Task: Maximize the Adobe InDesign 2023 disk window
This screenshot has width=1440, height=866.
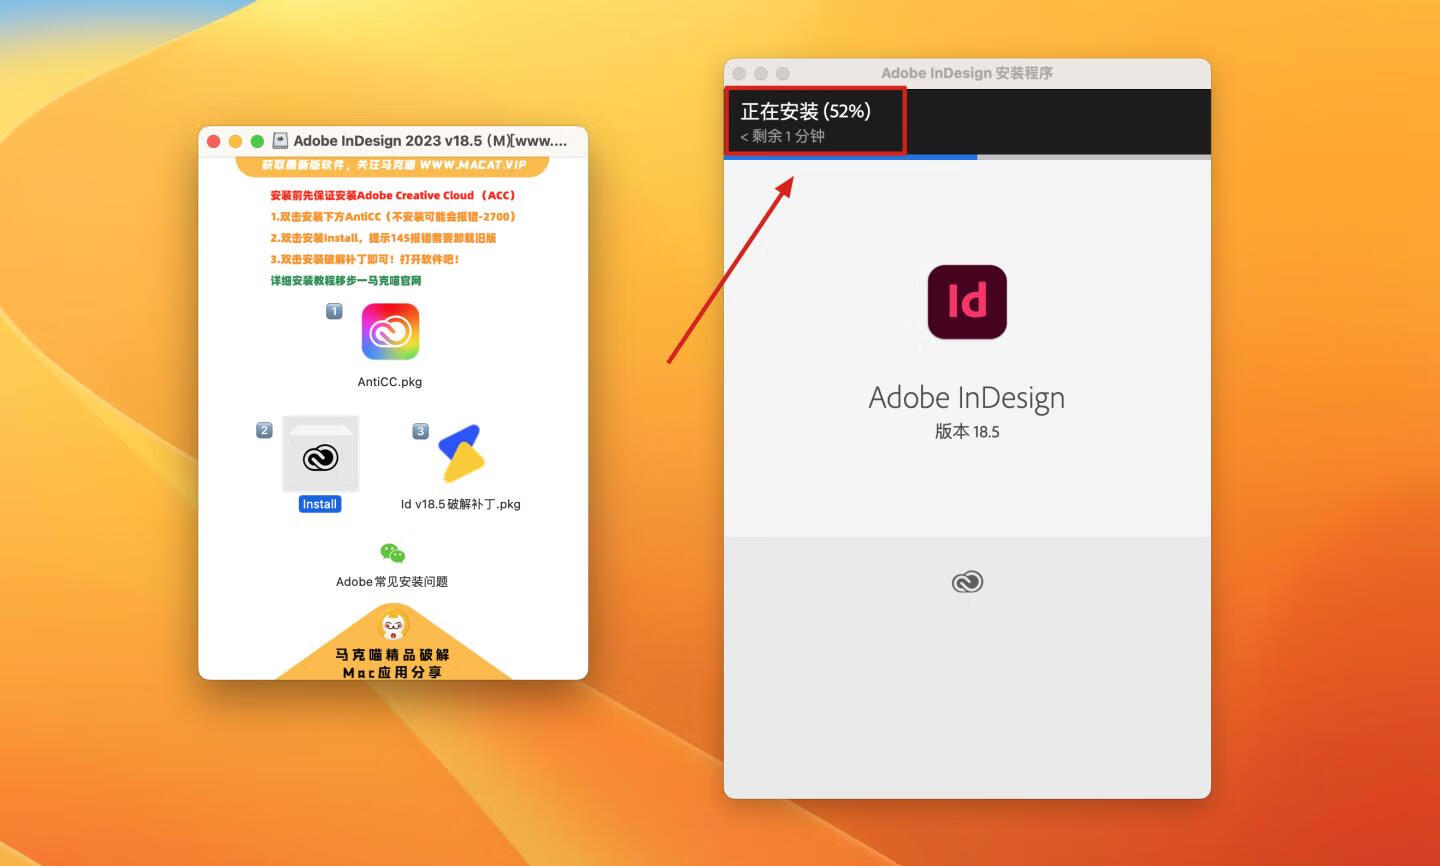Action: coord(257,141)
